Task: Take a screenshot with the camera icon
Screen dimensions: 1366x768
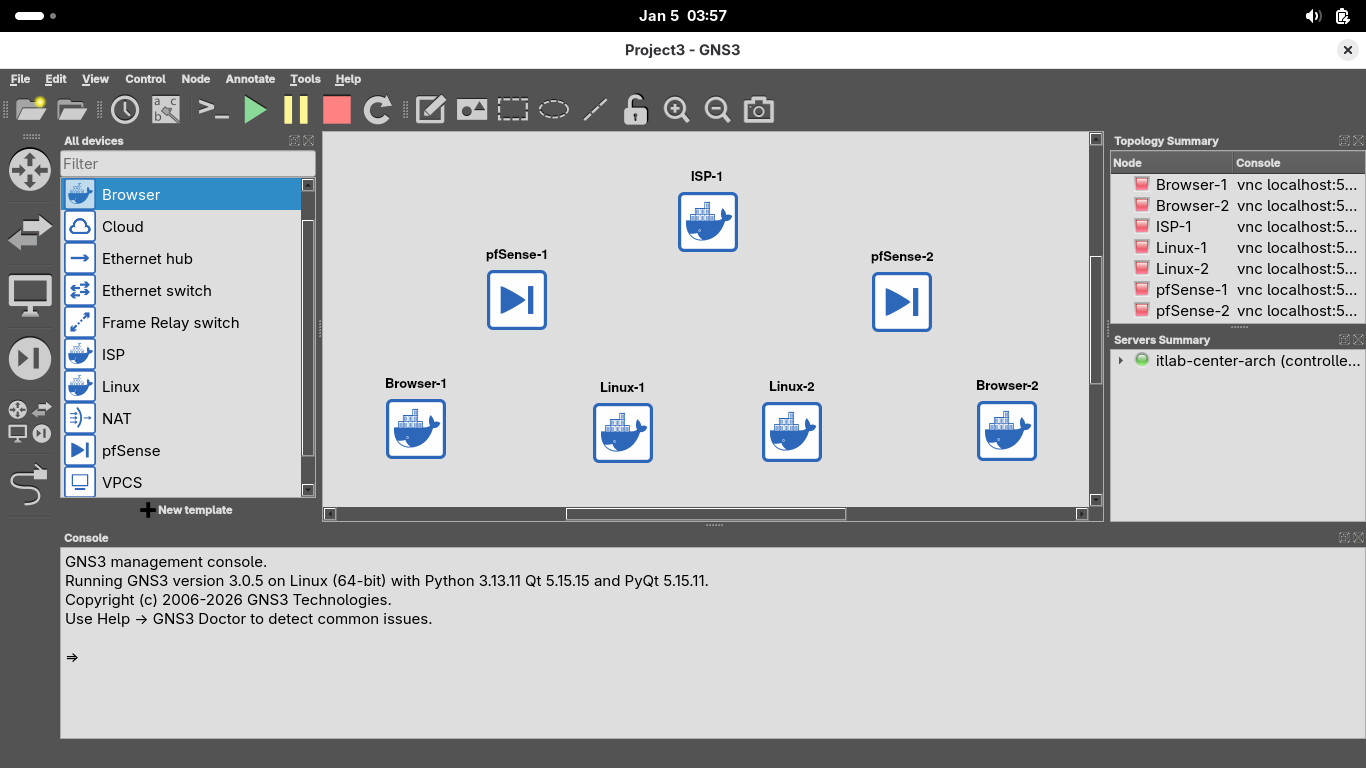Action: 759,110
